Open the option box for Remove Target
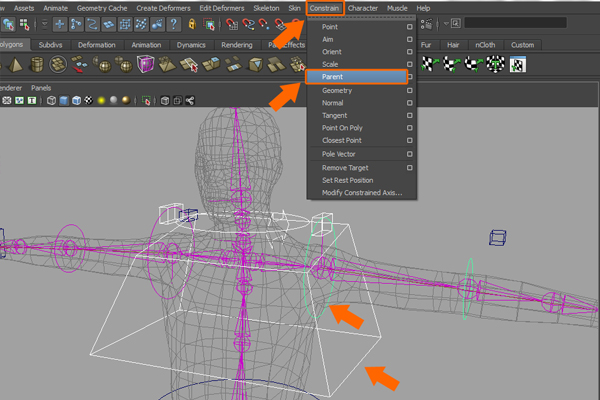Viewport: 600px width, 400px height. [x=409, y=168]
